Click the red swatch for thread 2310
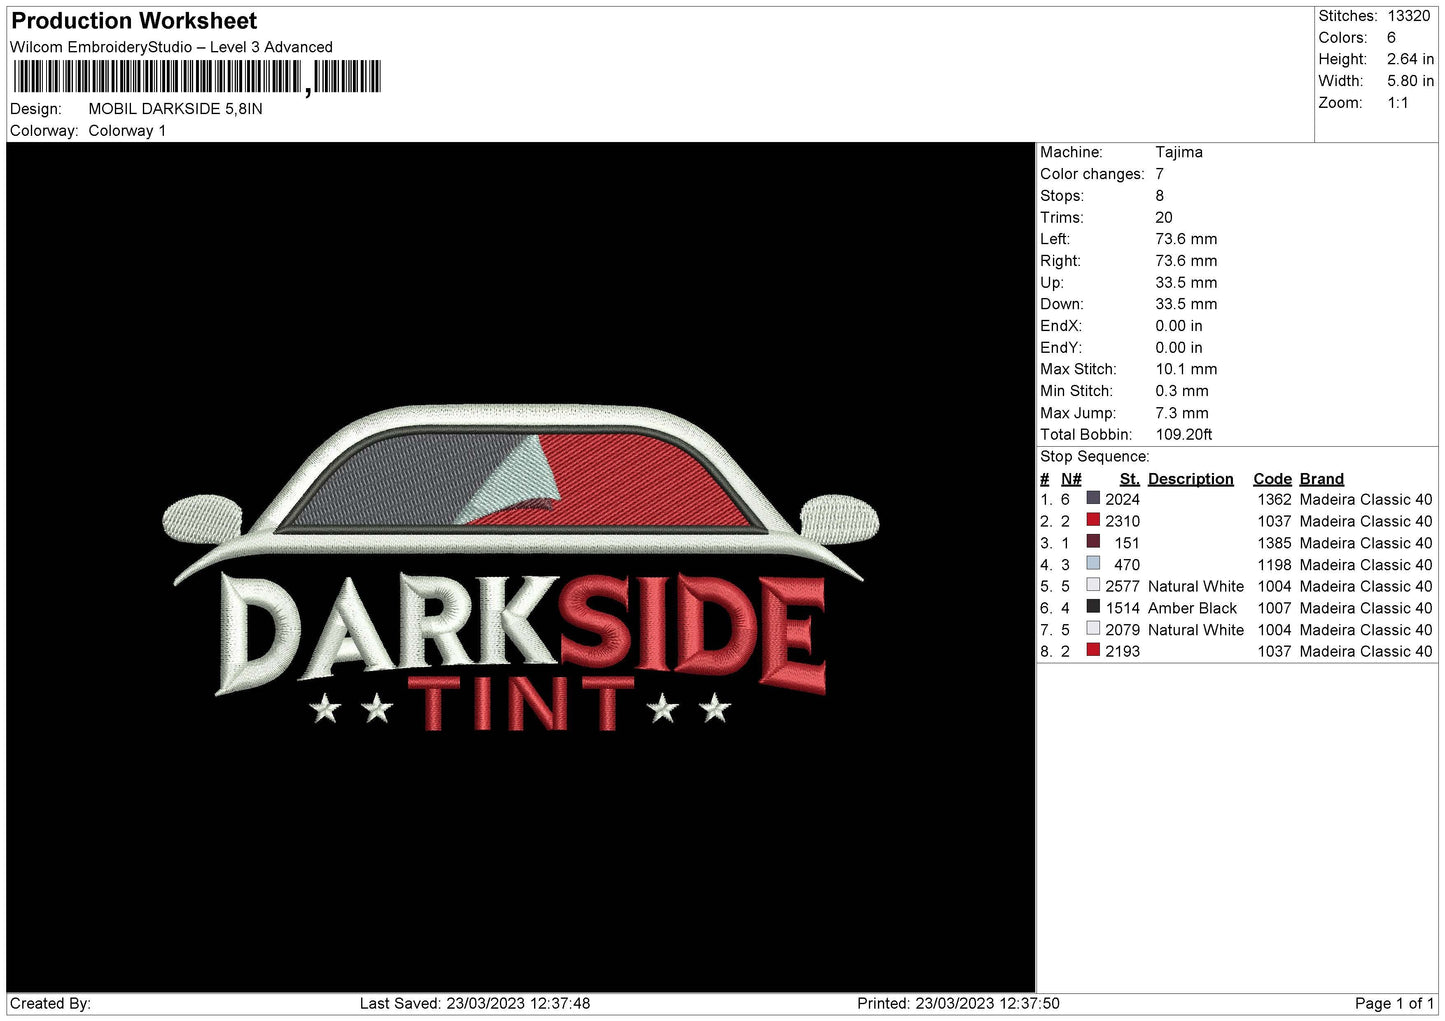The height and width of the screenshot is (1021, 1445). [x=1093, y=520]
